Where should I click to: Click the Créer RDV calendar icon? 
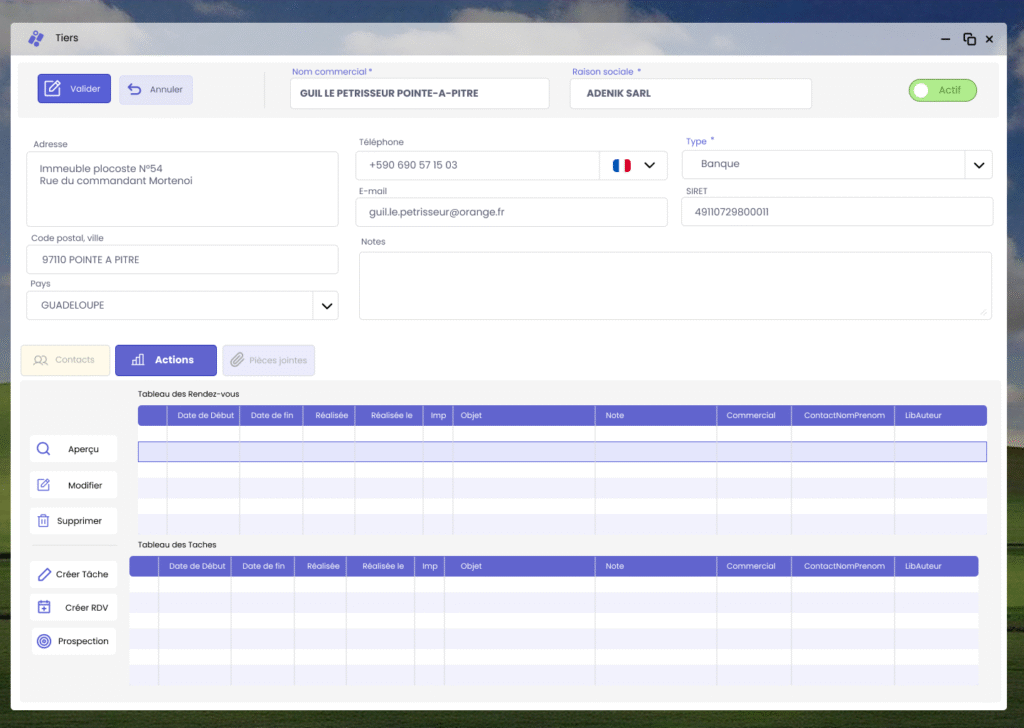(x=44, y=607)
